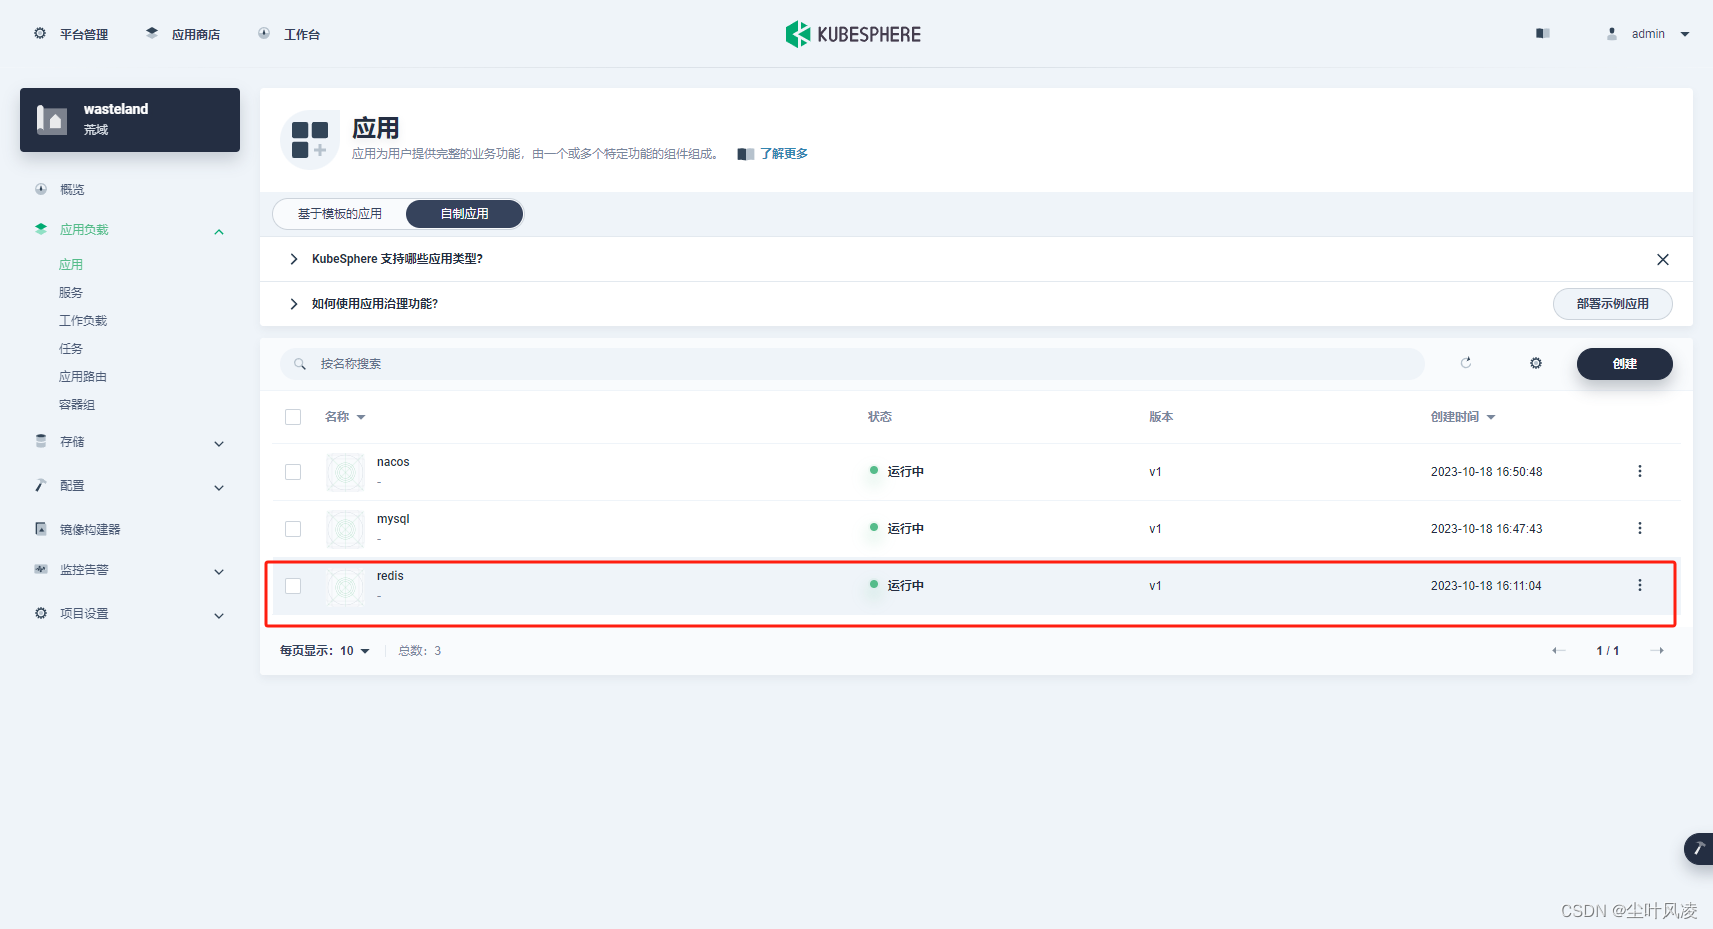Click the 镜像构建器 icon
This screenshot has width=1713, height=929.
click(41, 529)
